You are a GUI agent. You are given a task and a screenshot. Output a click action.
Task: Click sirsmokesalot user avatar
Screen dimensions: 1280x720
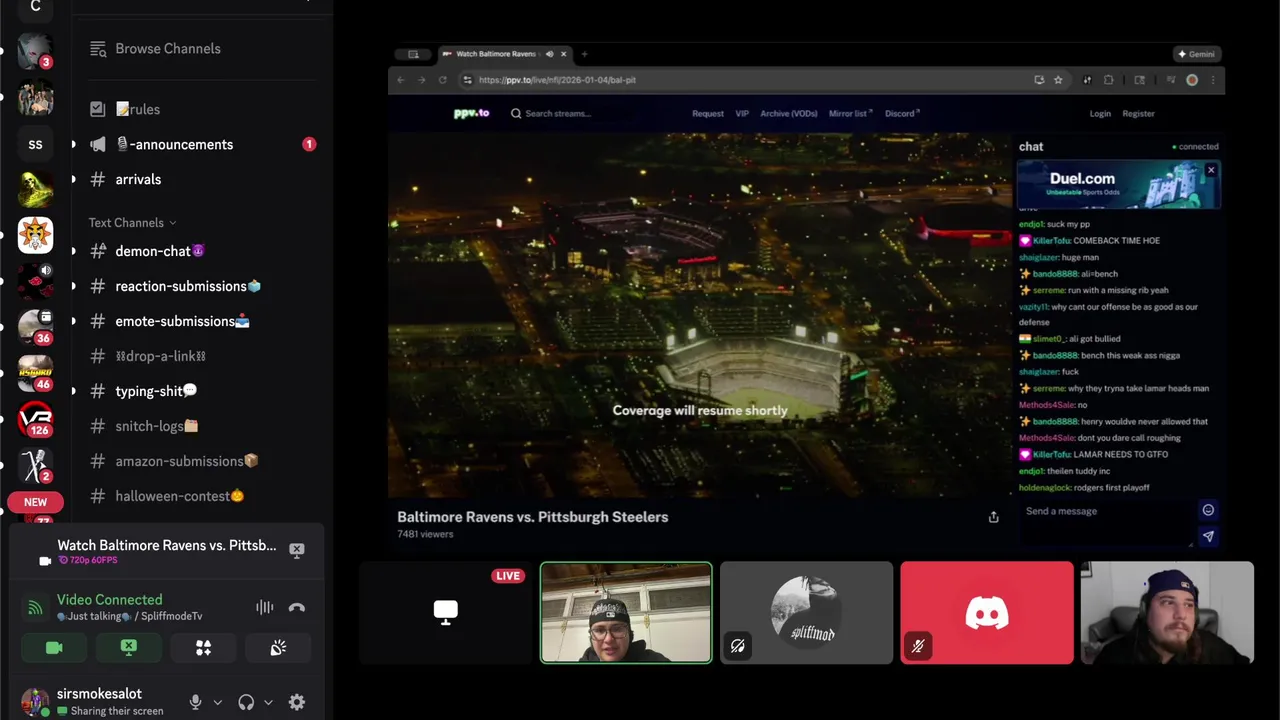click(35, 702)
